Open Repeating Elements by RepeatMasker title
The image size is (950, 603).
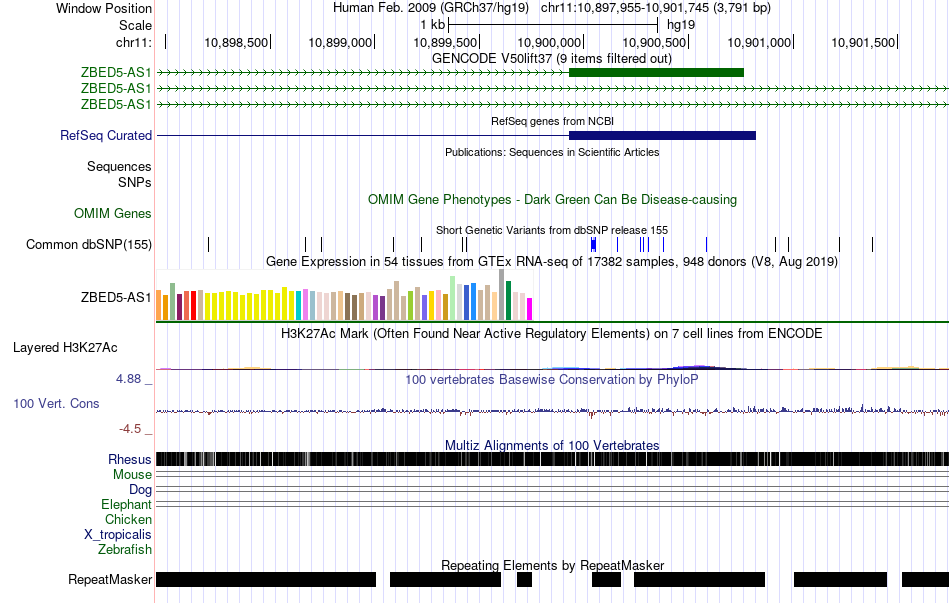point(553,565)
